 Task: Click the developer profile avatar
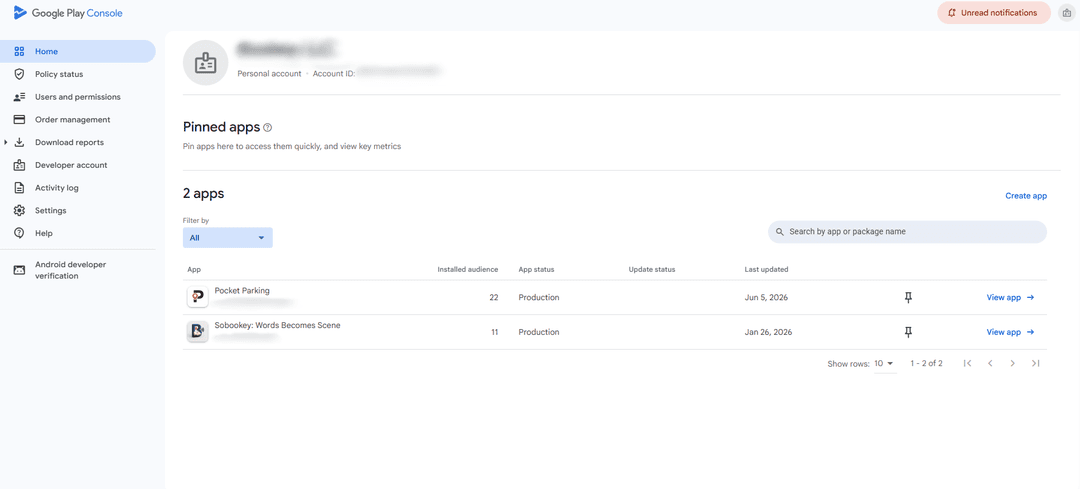coord(205,63)
